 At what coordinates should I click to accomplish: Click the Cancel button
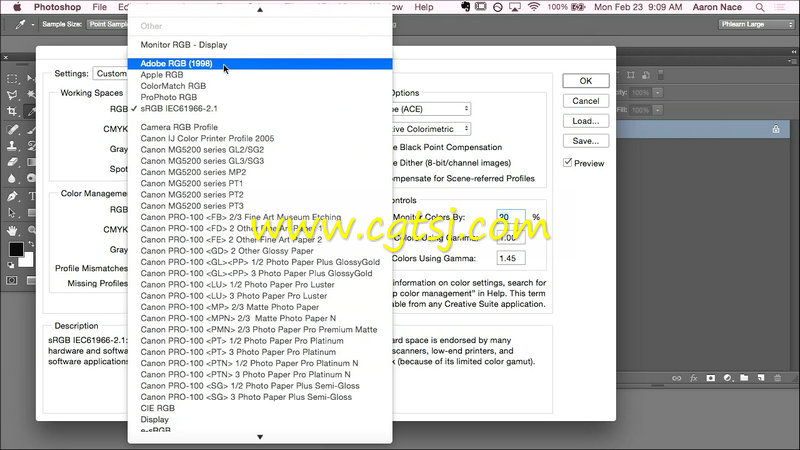586,101
